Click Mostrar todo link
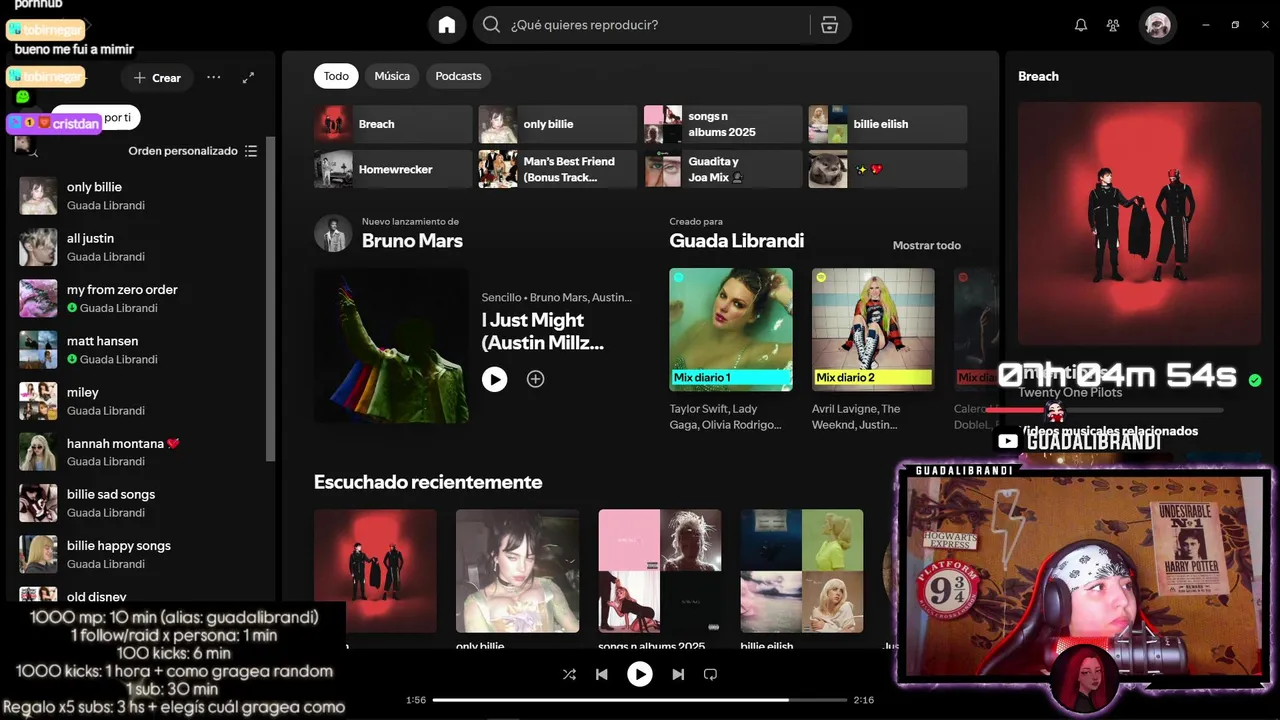Viewport: 1280px width, 720px height. coord(926,245)
